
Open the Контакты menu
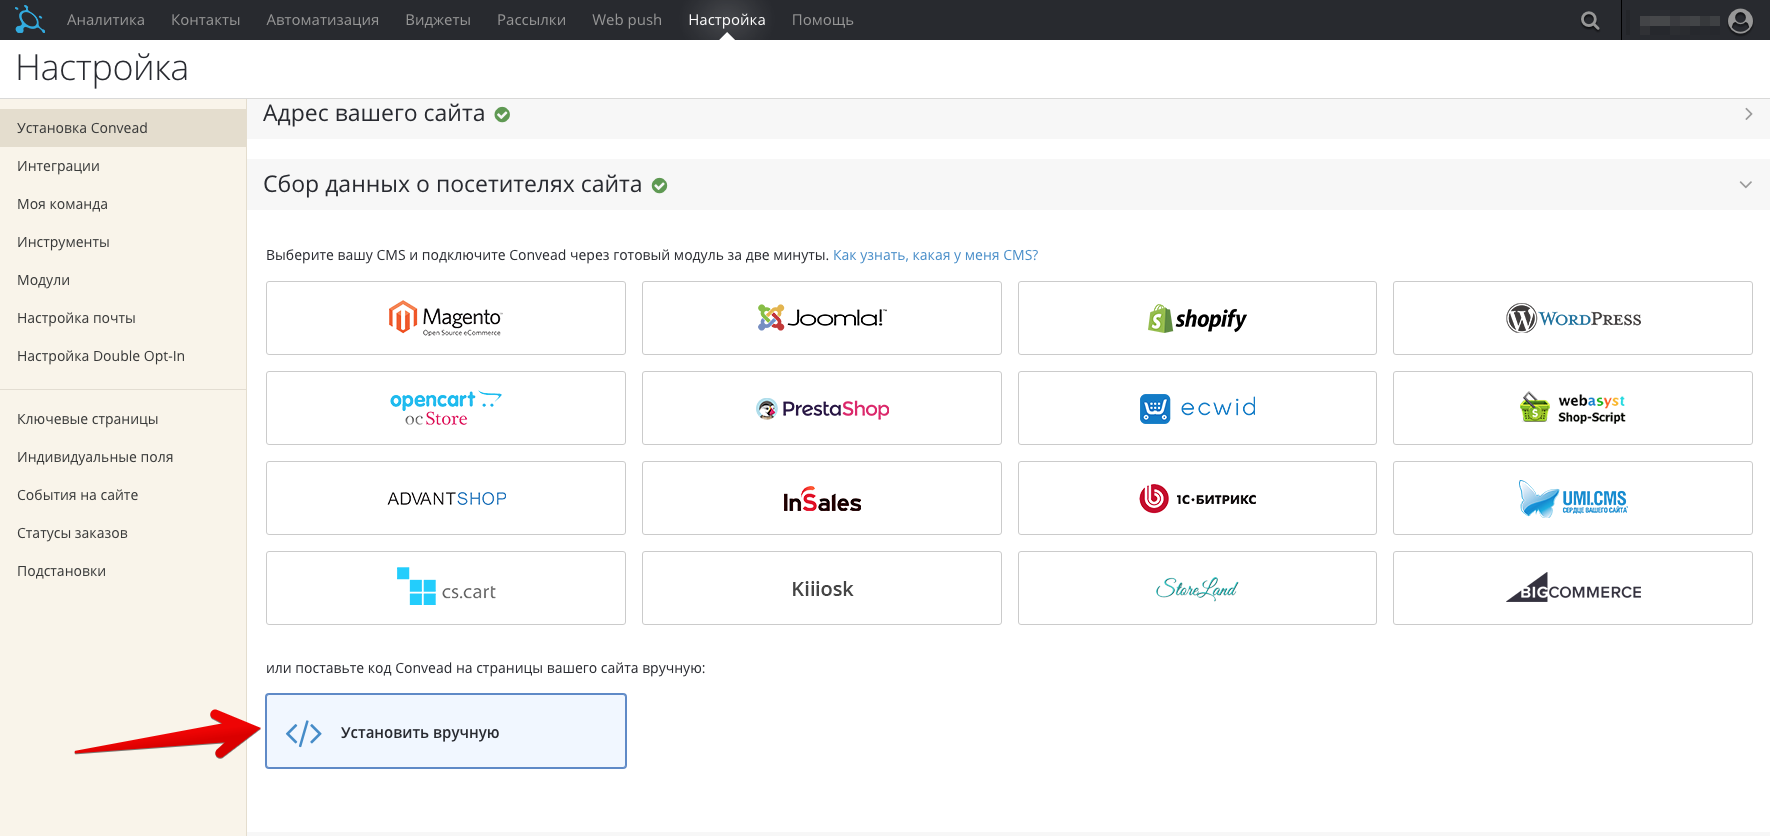point(206,20)
